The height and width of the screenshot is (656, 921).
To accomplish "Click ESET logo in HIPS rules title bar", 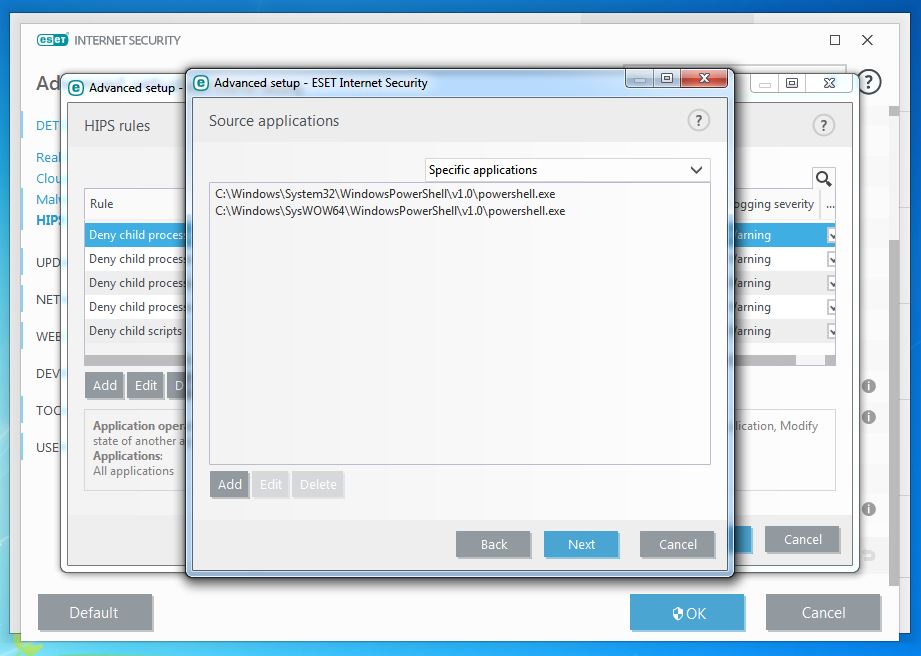I will 76,88.
